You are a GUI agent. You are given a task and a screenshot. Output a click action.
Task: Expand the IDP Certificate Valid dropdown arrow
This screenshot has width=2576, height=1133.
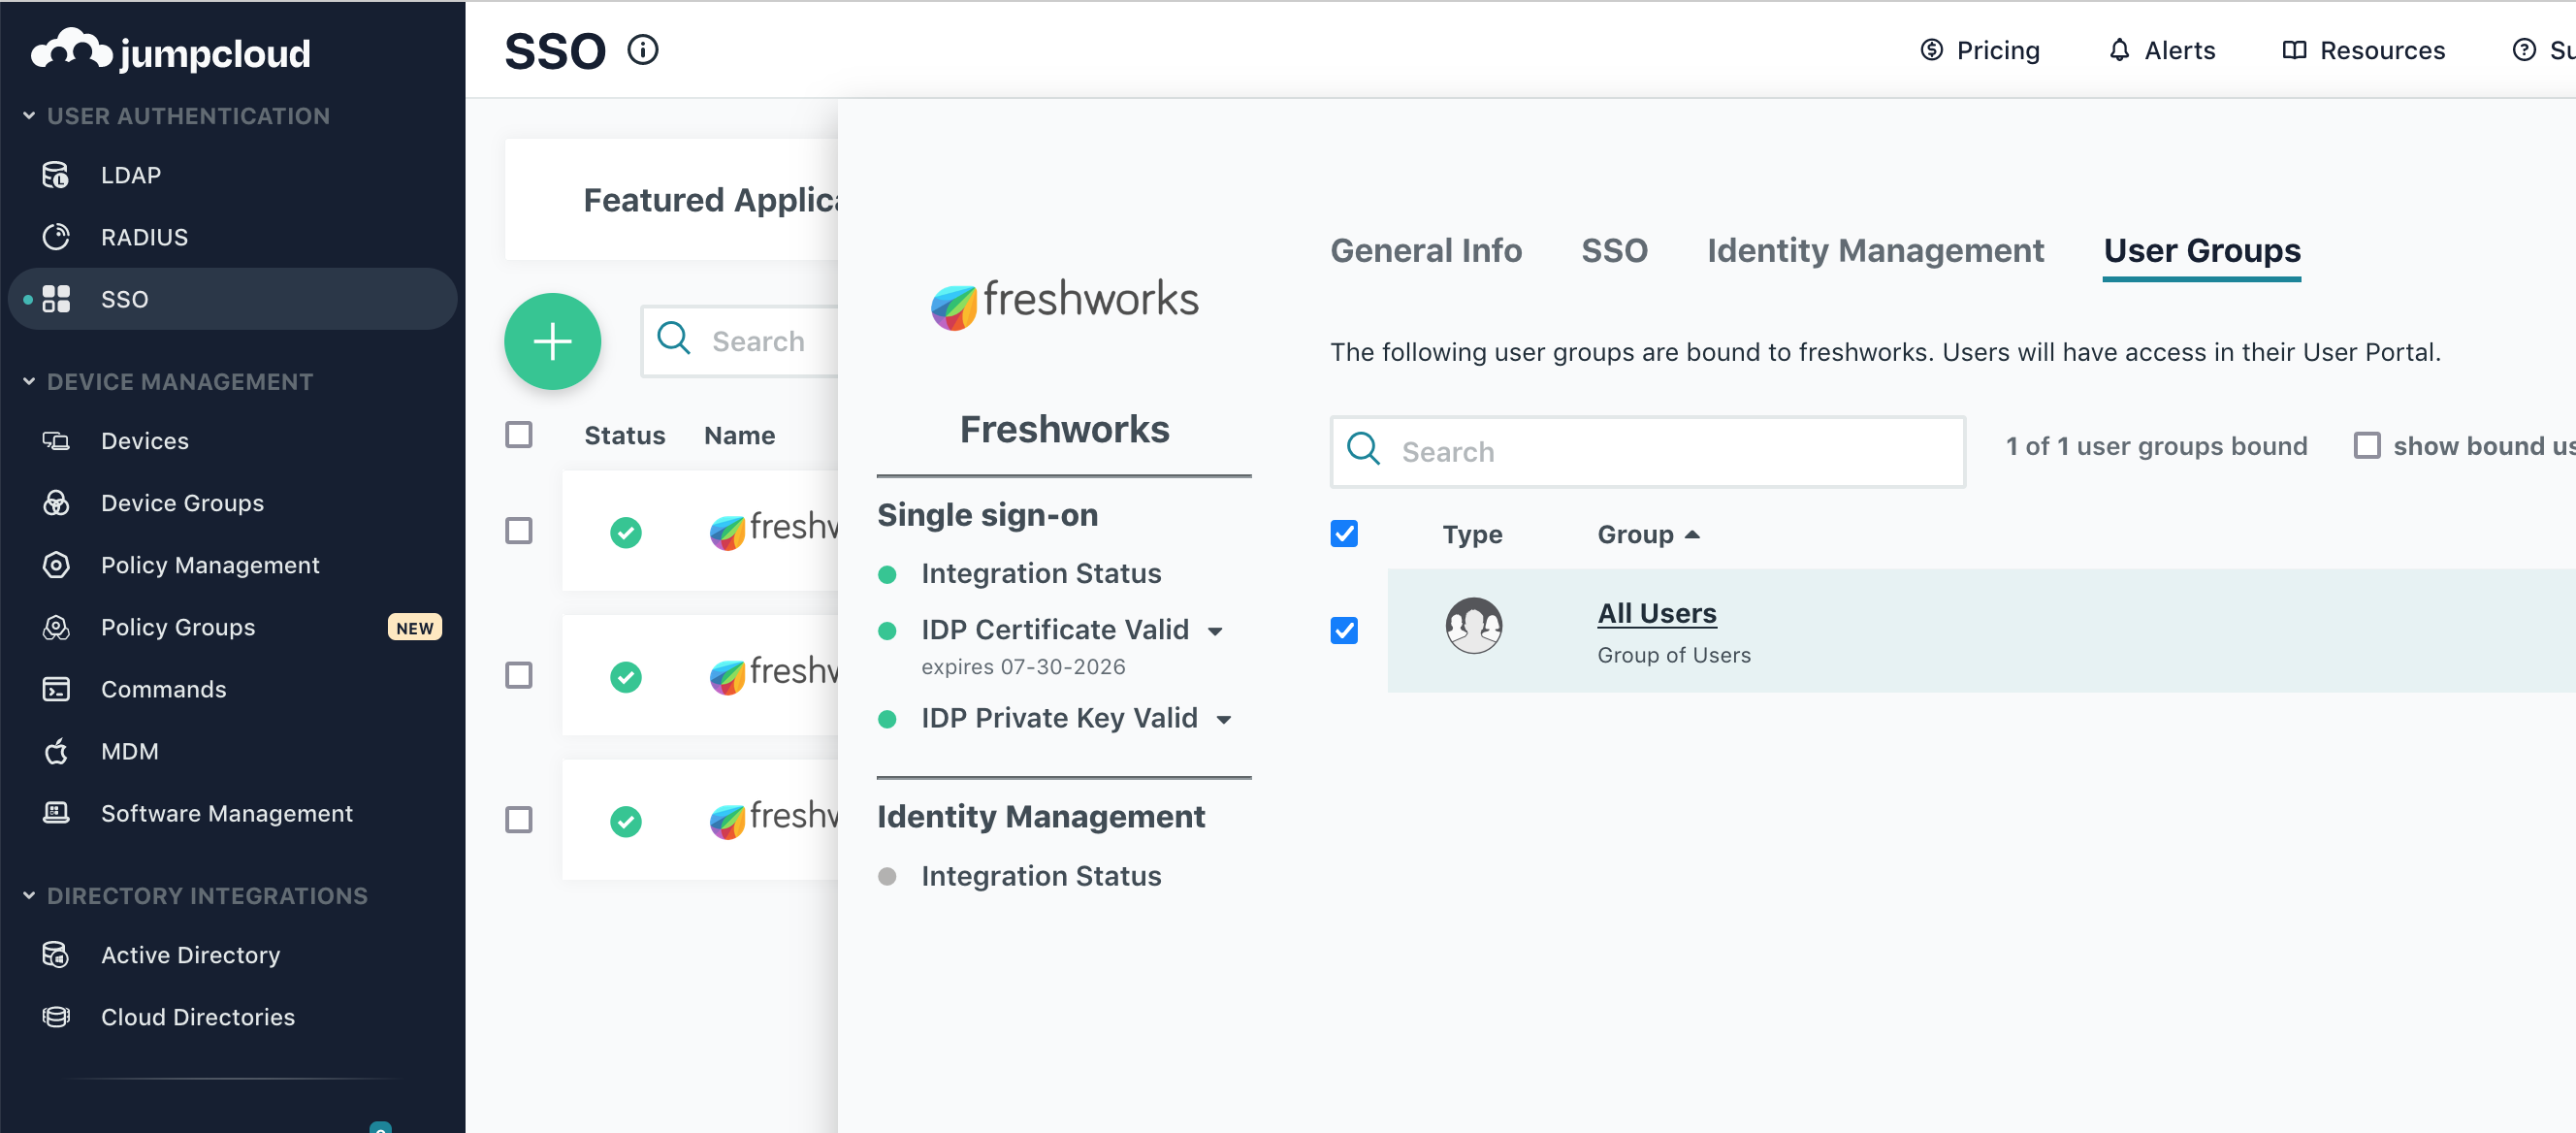point(1215,631)
